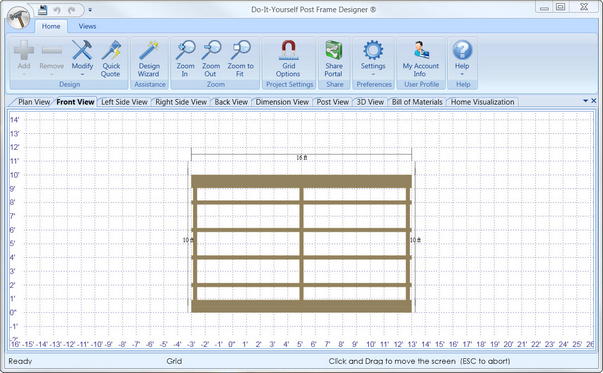603x373 pixels.
Task: Switch to the 3D View tab
Action: point(370,102)
